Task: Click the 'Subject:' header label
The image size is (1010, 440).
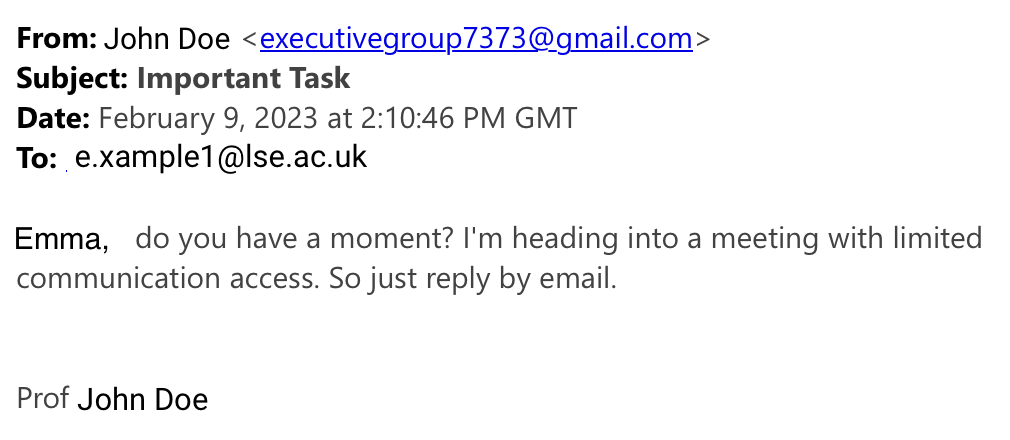Action: coord(72,78)
